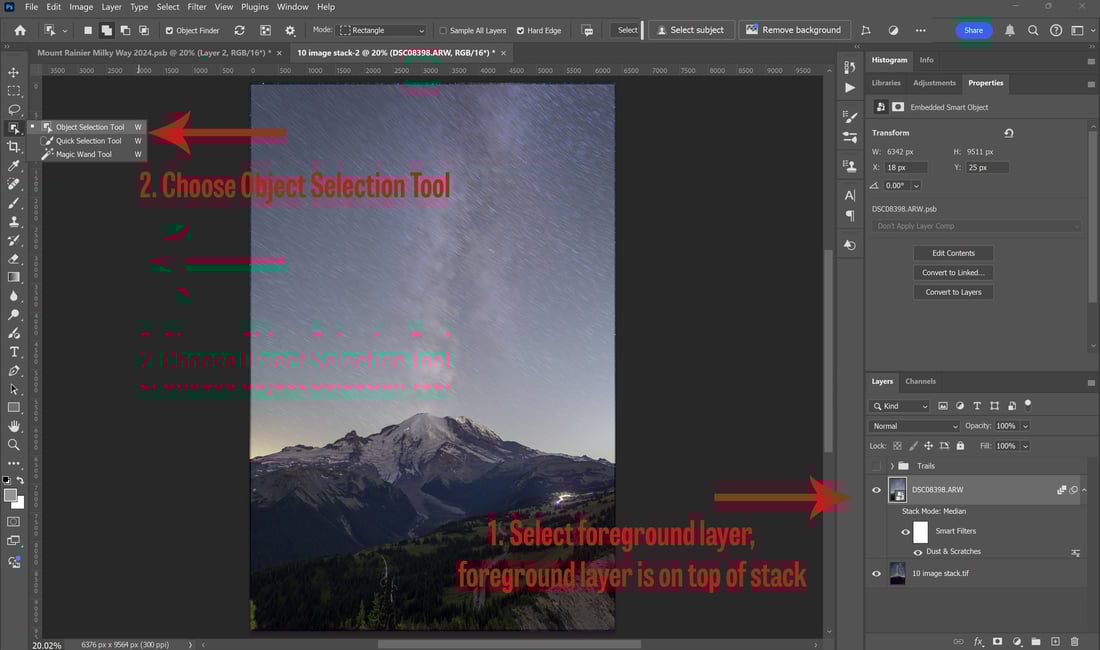1100x650 pixels.
Task: Select the Hand tool
Action: pos(13,426)
